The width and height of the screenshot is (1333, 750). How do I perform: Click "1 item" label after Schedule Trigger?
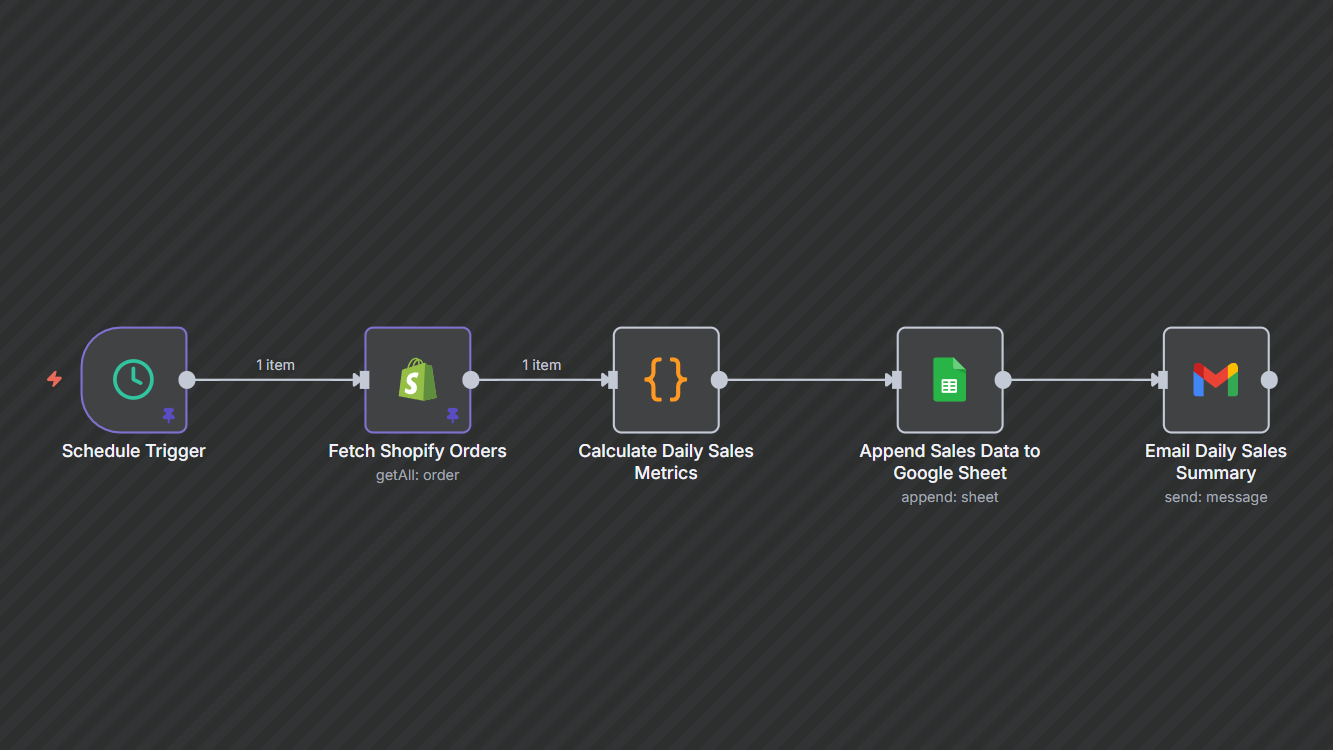click(275, 365)
